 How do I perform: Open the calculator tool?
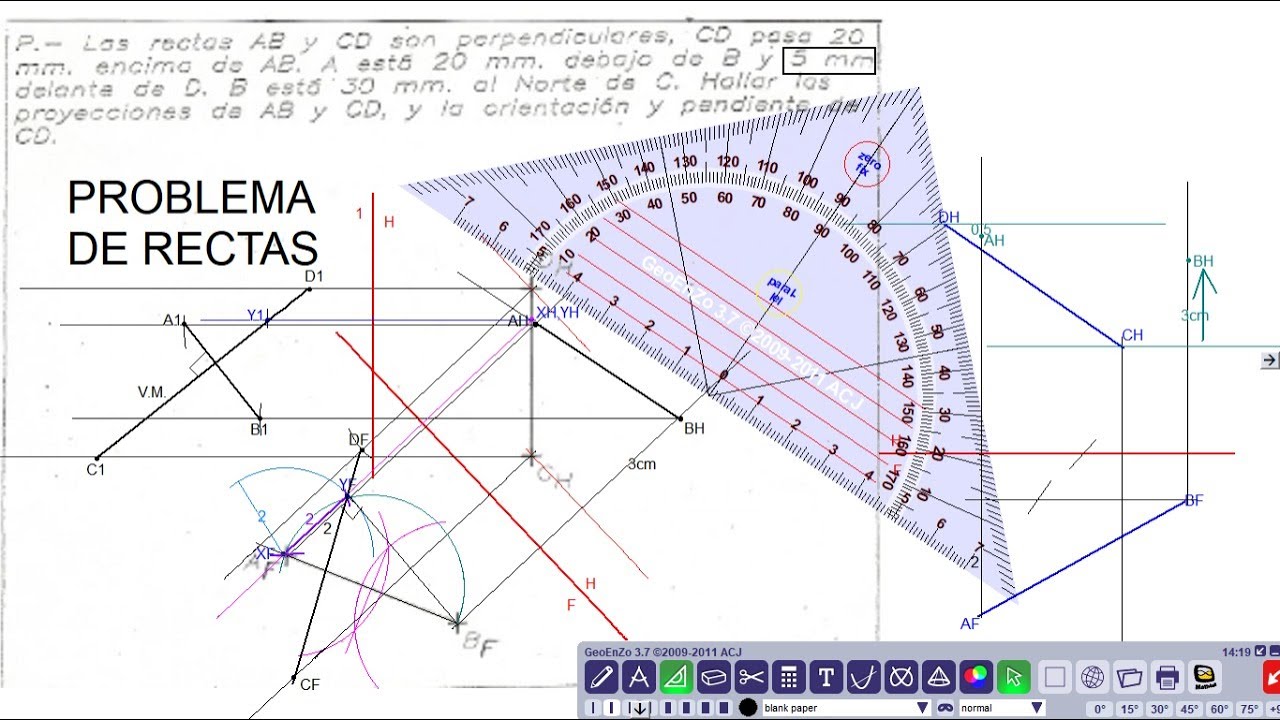tap(789, 677)
